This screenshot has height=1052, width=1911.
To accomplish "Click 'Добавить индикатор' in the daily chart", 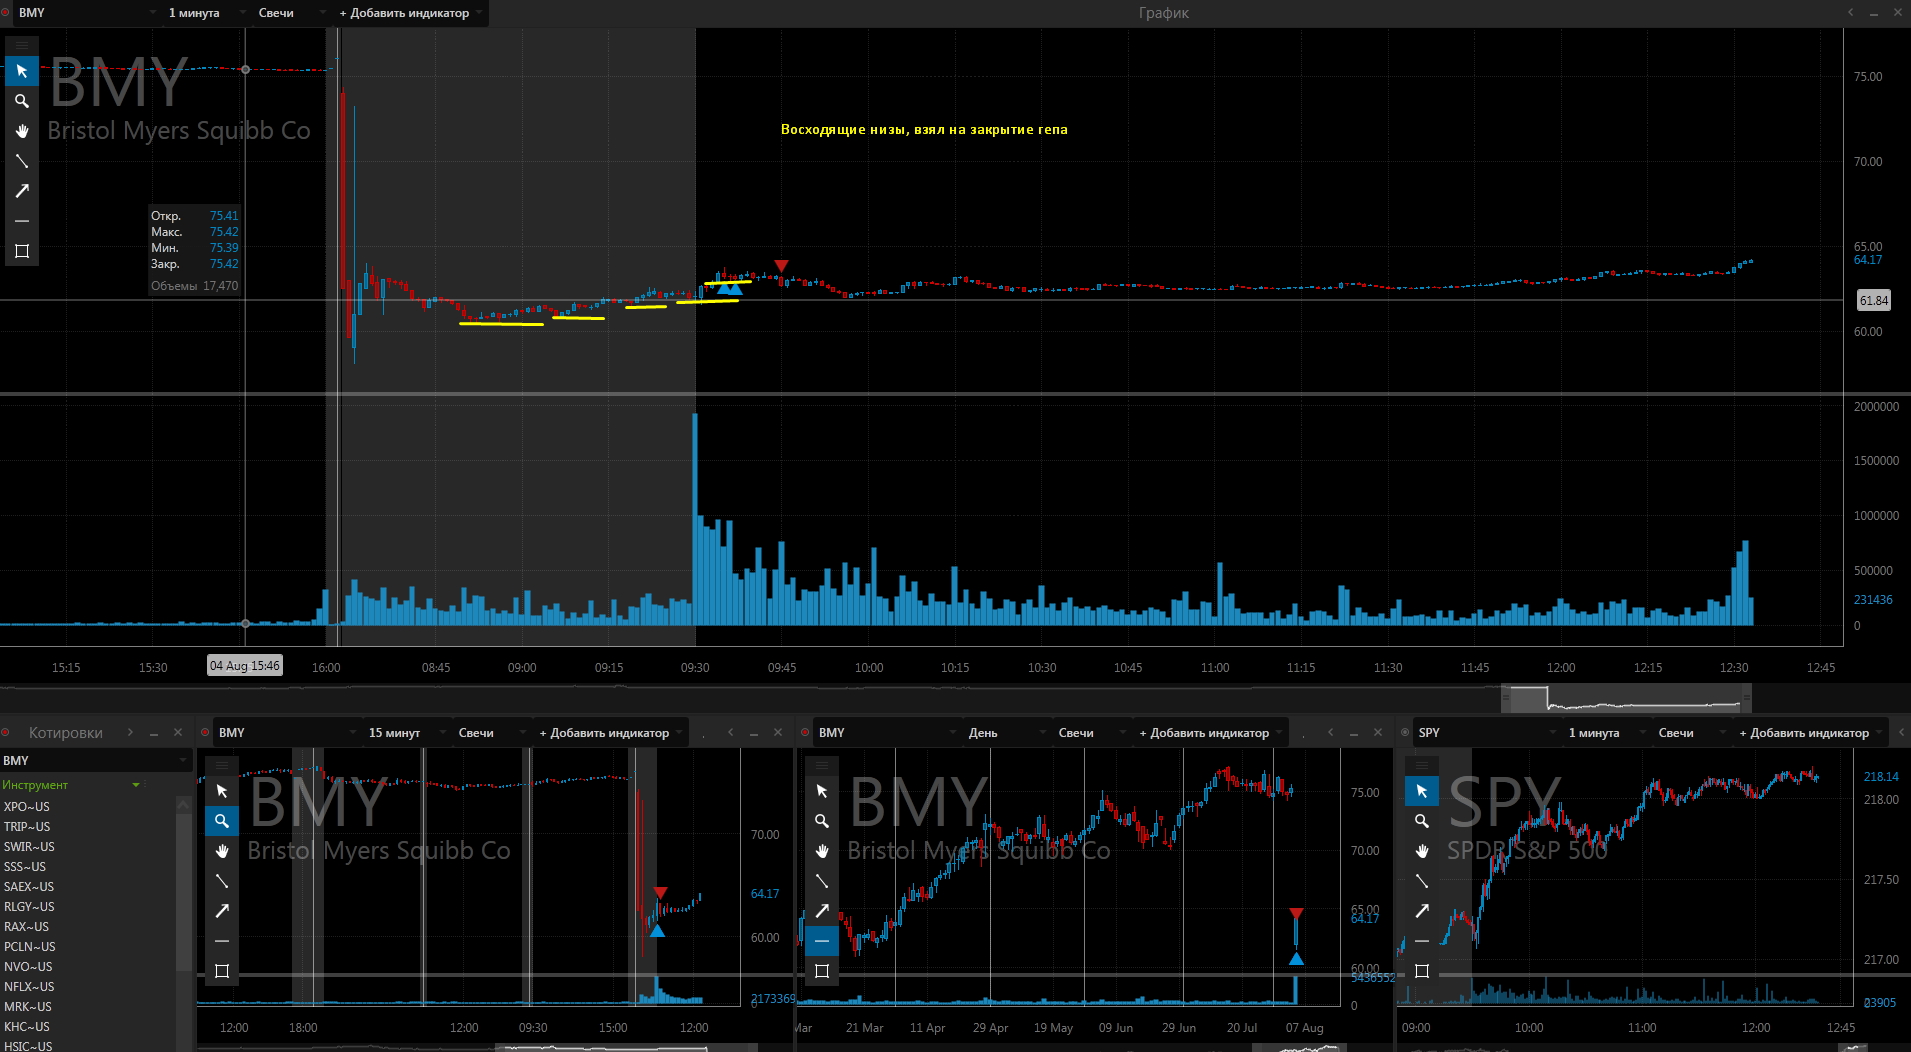I will pos(1209,733).
